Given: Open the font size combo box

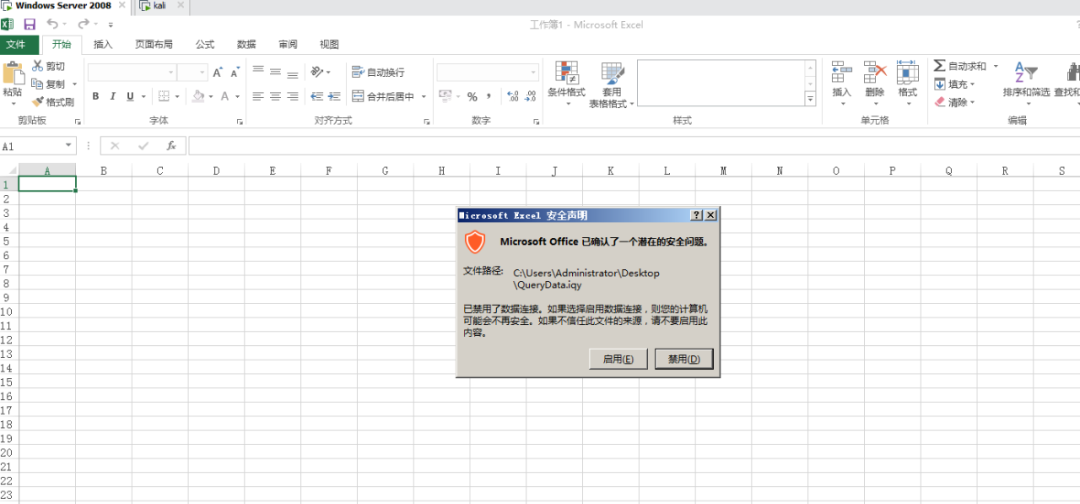Looking at the screenshot, I should pos(192,72).
